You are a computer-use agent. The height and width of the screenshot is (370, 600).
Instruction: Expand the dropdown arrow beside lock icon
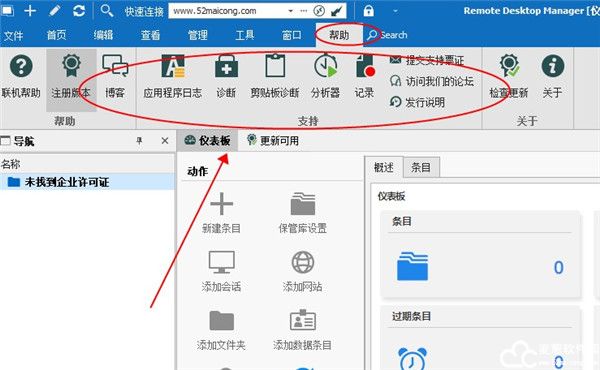click(x=395, y=11)
